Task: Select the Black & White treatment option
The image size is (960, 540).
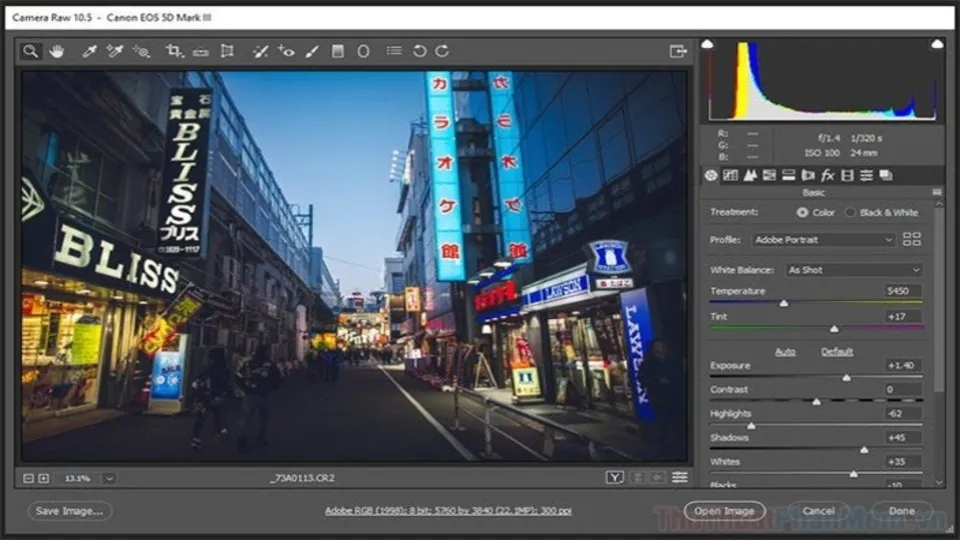Action: tap(850, 212)
